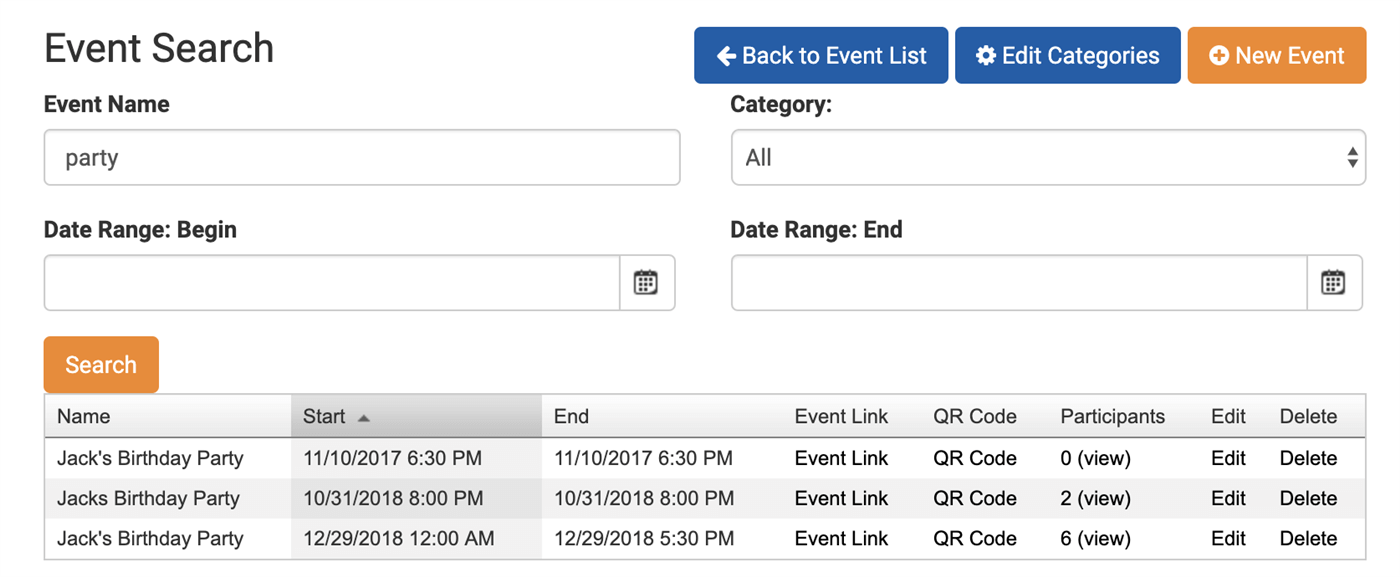Open the Category dropdown

point(1047,157)
